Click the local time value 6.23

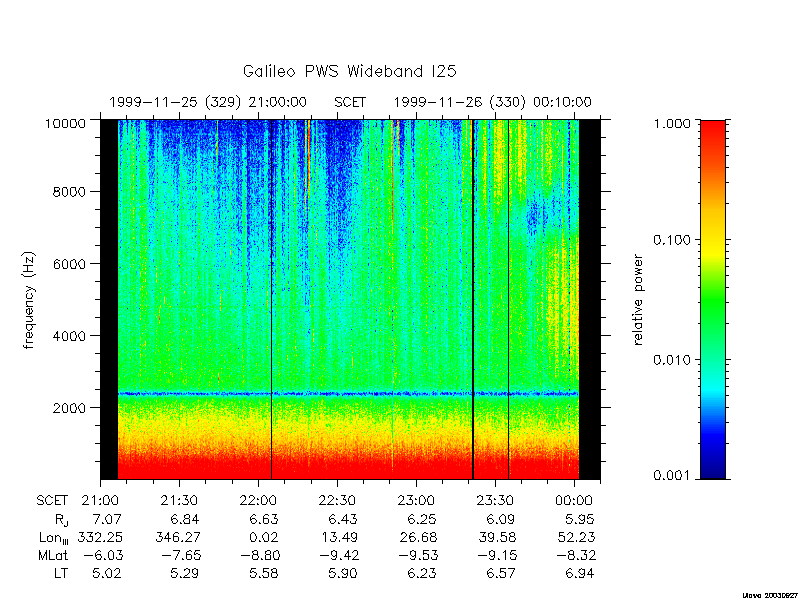click(422, 573)
